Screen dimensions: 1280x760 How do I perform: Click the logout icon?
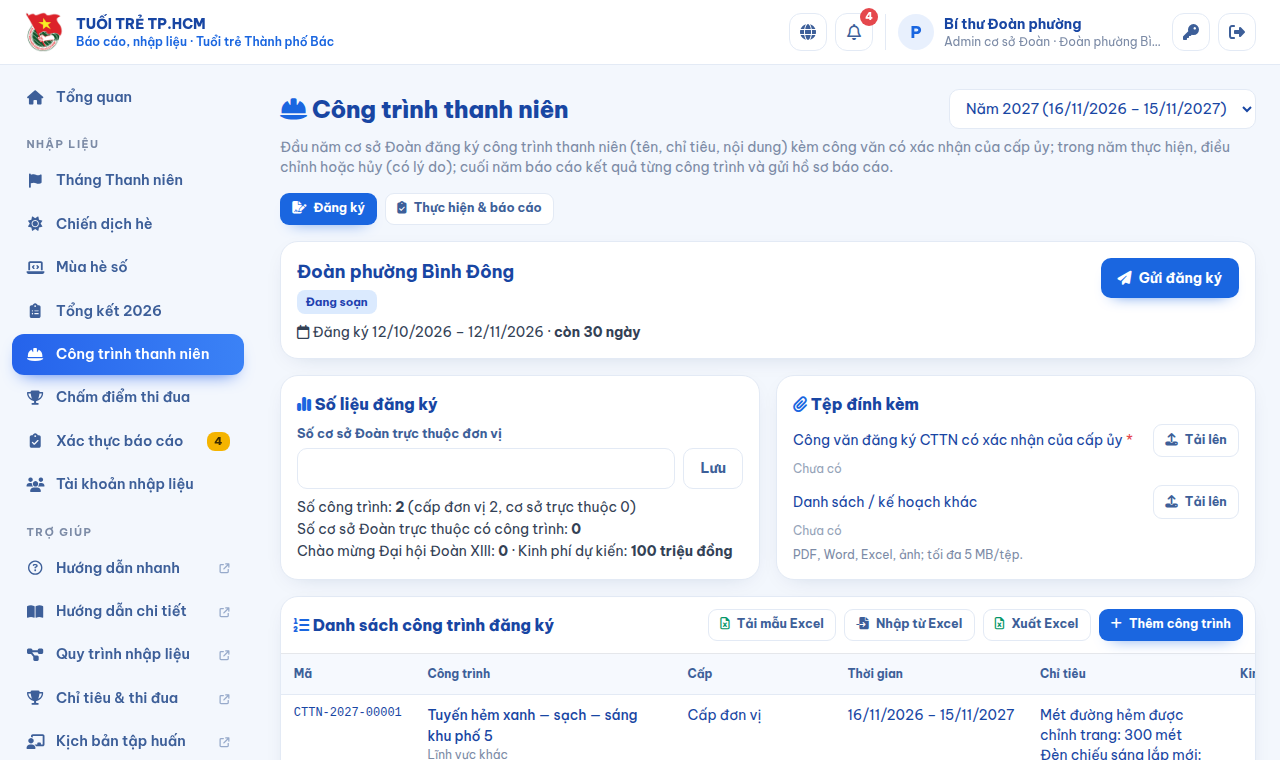pyautogui.click(x=1237, y=32)
